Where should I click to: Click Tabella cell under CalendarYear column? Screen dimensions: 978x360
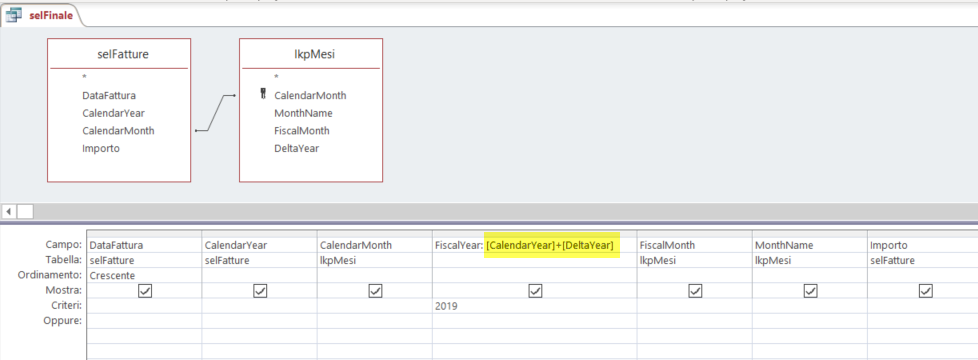[x=259, y=260]
